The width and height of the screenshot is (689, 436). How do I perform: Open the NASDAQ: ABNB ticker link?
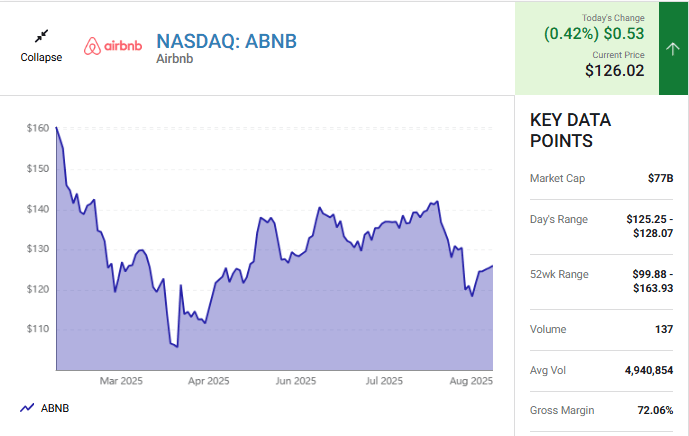226,41
